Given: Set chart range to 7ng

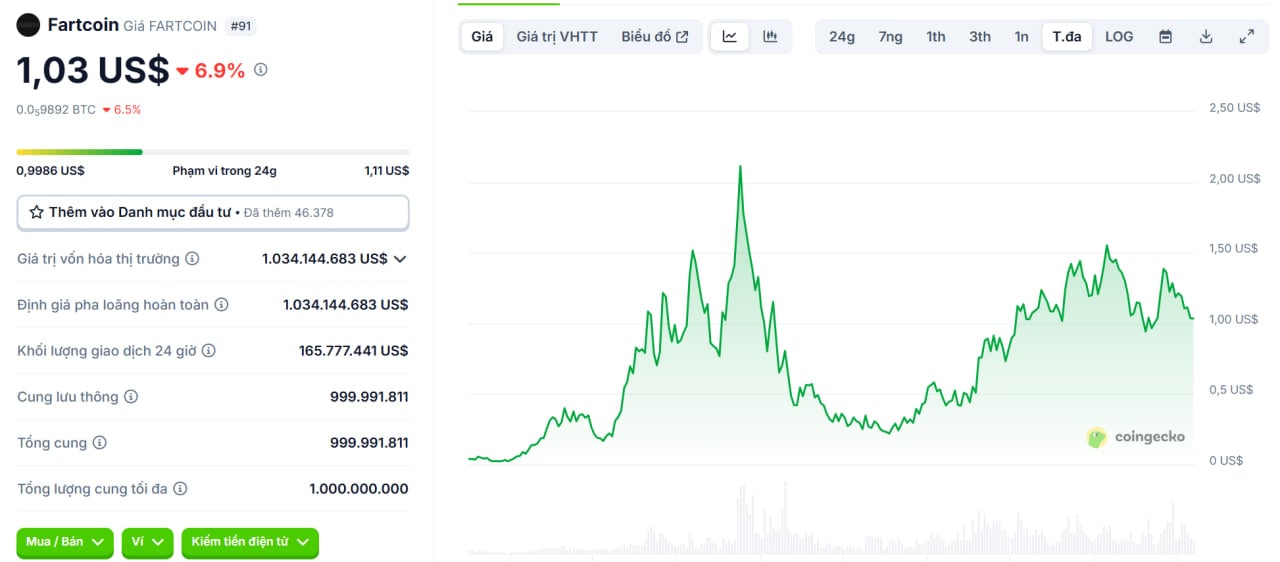Looking at the screenshot, I should click(890, 37).
